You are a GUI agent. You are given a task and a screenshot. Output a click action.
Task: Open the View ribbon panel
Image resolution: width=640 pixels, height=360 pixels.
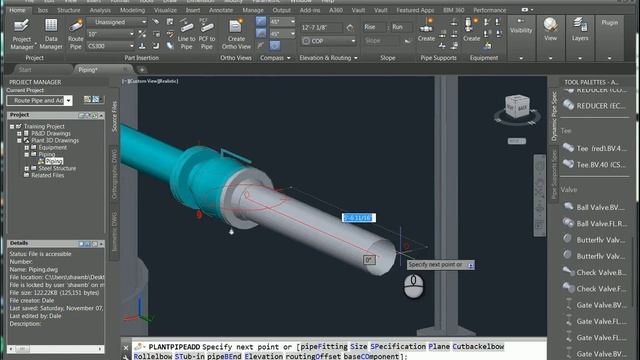tap(550, 30)
